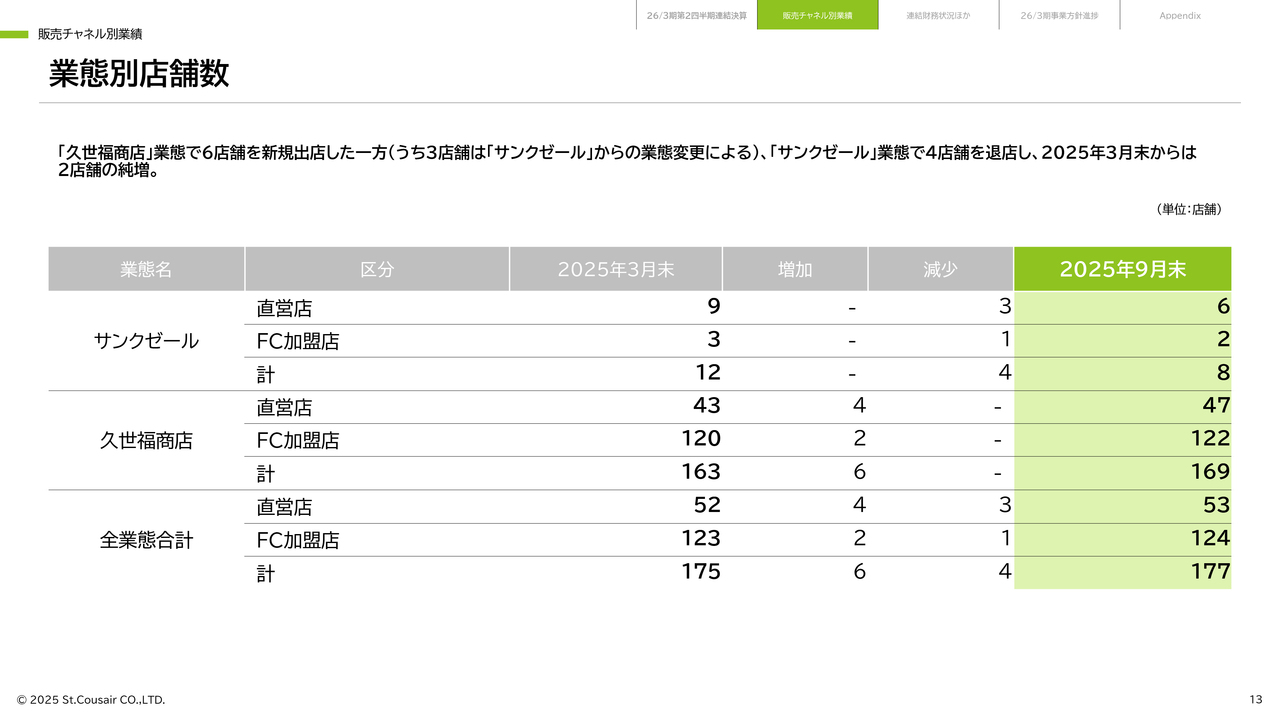Select the 2025年3月末 column header
The image size is (1280, 720).
(615, 269)
